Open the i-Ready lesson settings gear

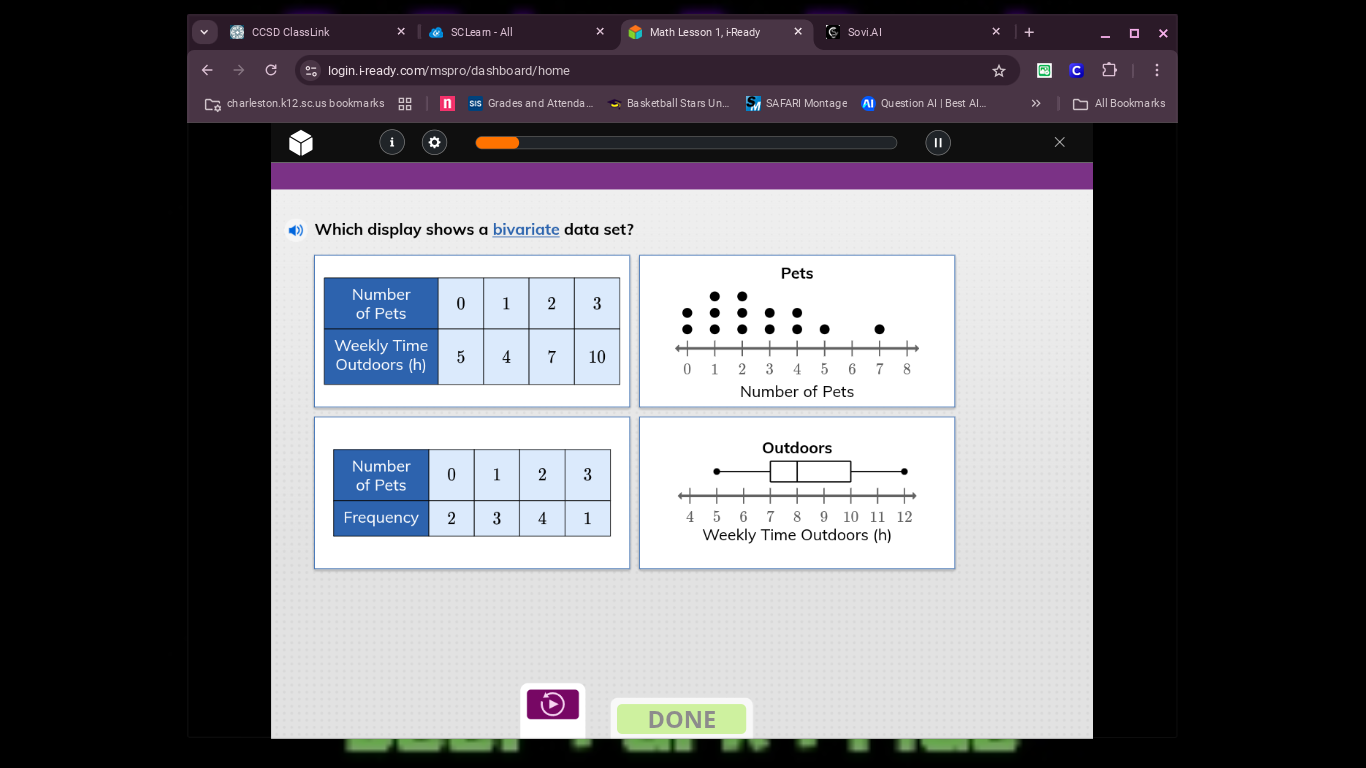click(x=434, y=142)
